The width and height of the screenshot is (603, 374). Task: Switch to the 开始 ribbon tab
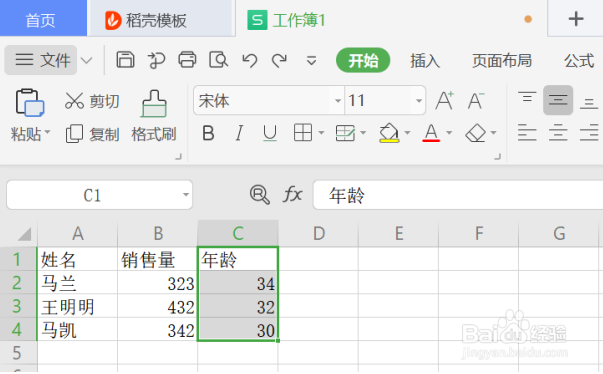pyautogui.click(x=363, y=60)
